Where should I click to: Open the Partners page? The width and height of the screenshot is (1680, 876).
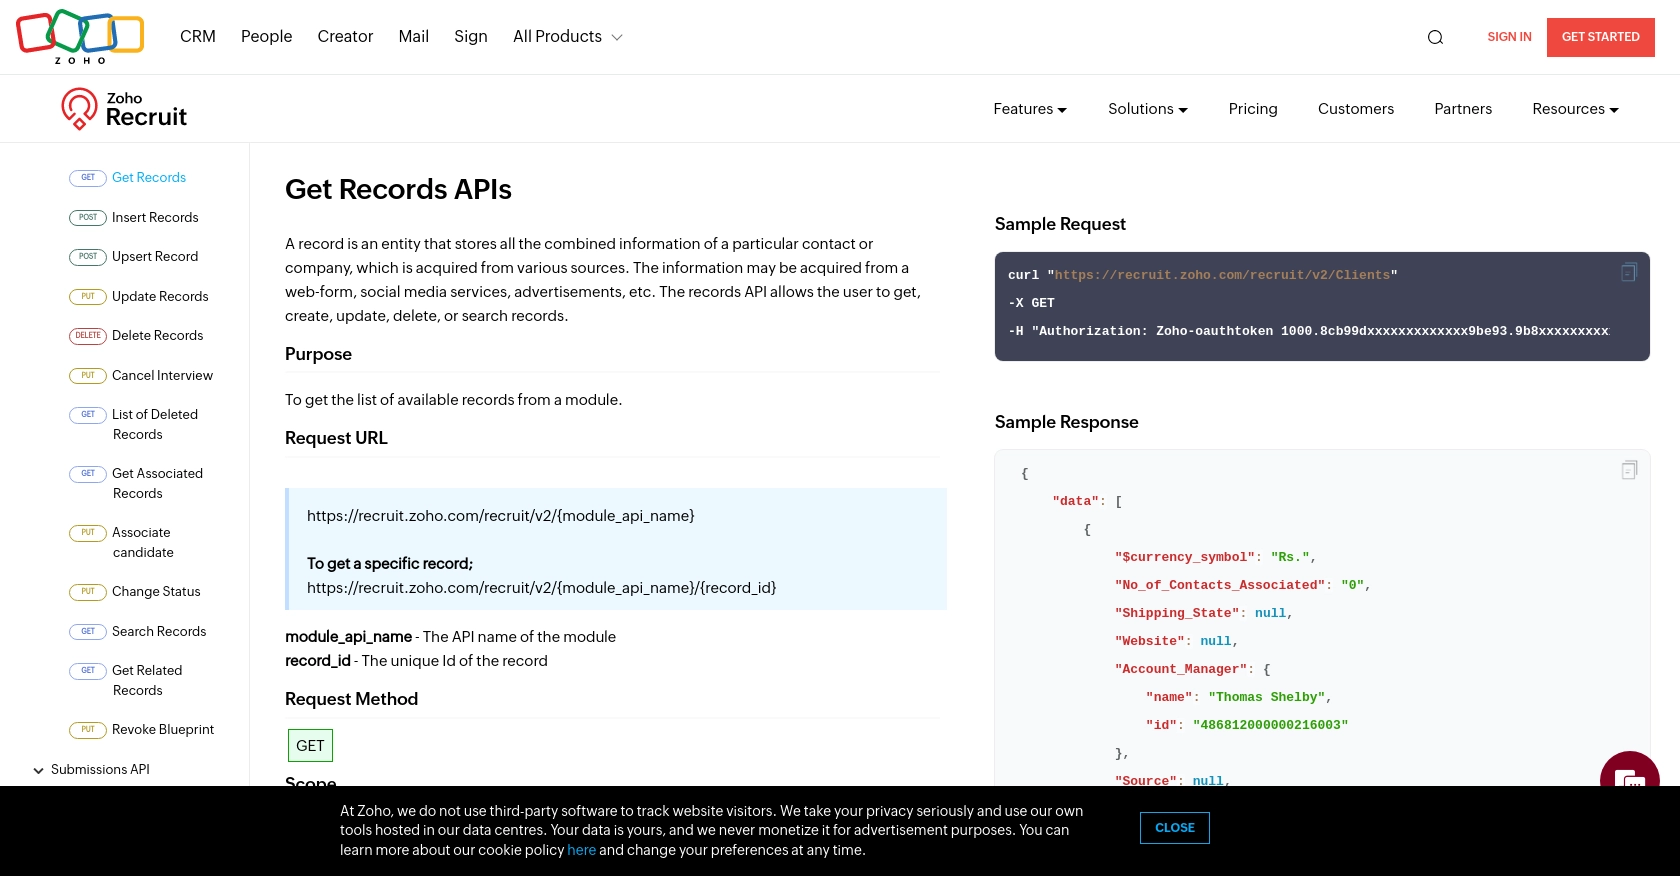coord(1463,109)
